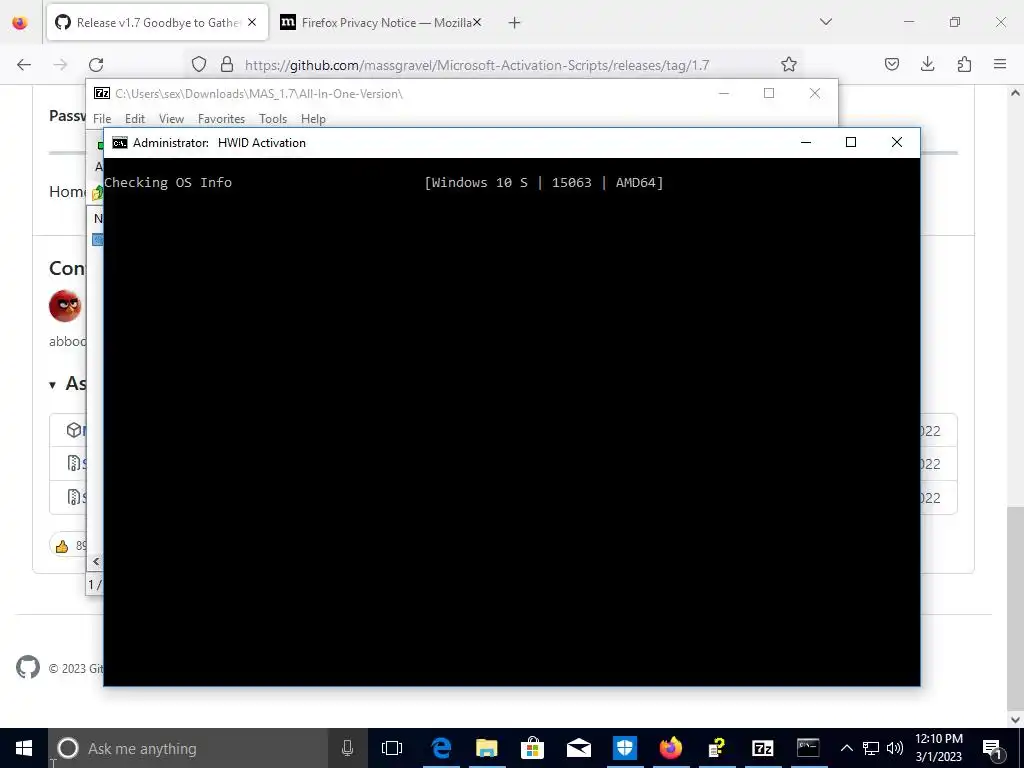
Task: Open 7-Zip Favorites menu
Action: coord(221,119)
